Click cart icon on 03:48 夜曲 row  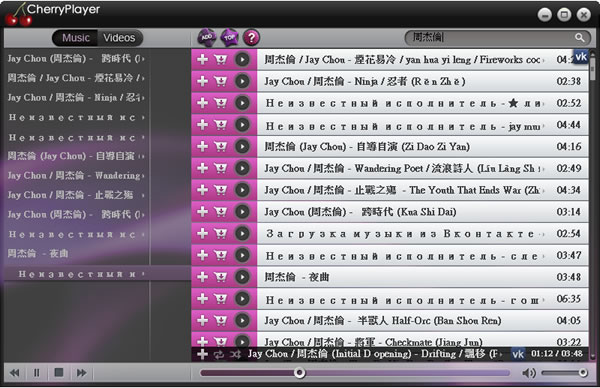point(220,277)
